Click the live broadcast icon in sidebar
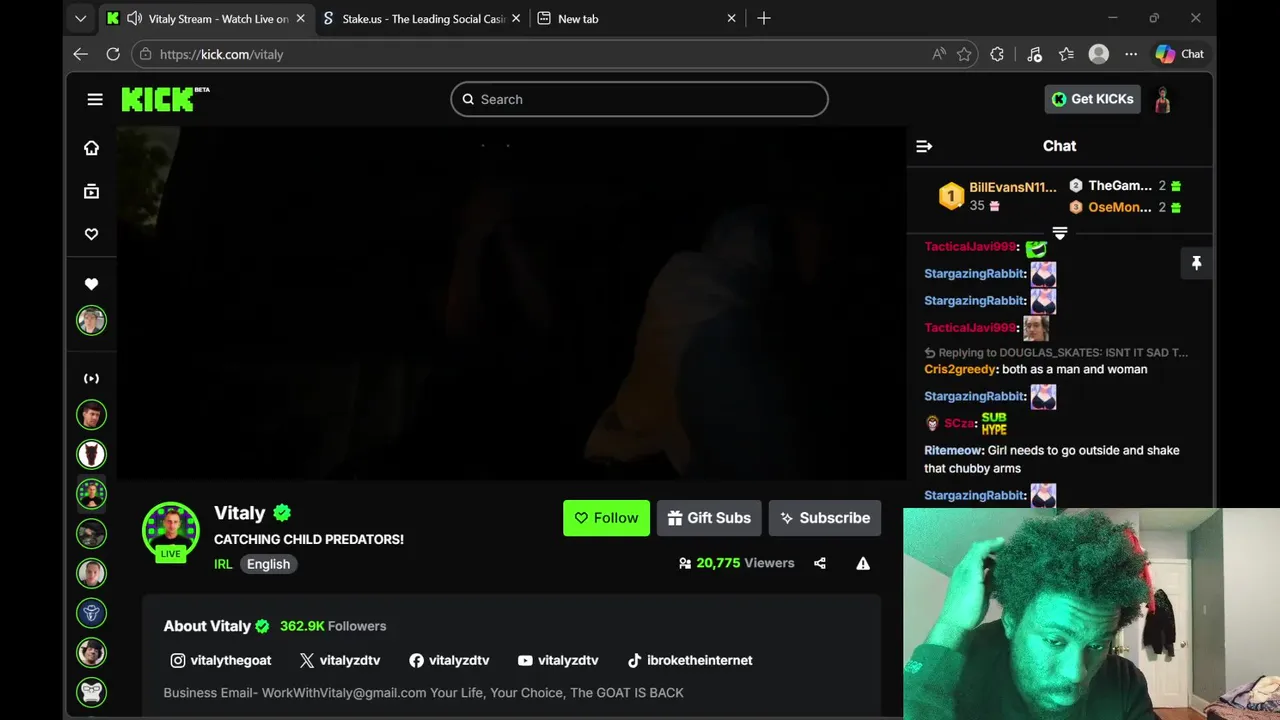This screenshot has height=720, width=1280. point(91,378)
